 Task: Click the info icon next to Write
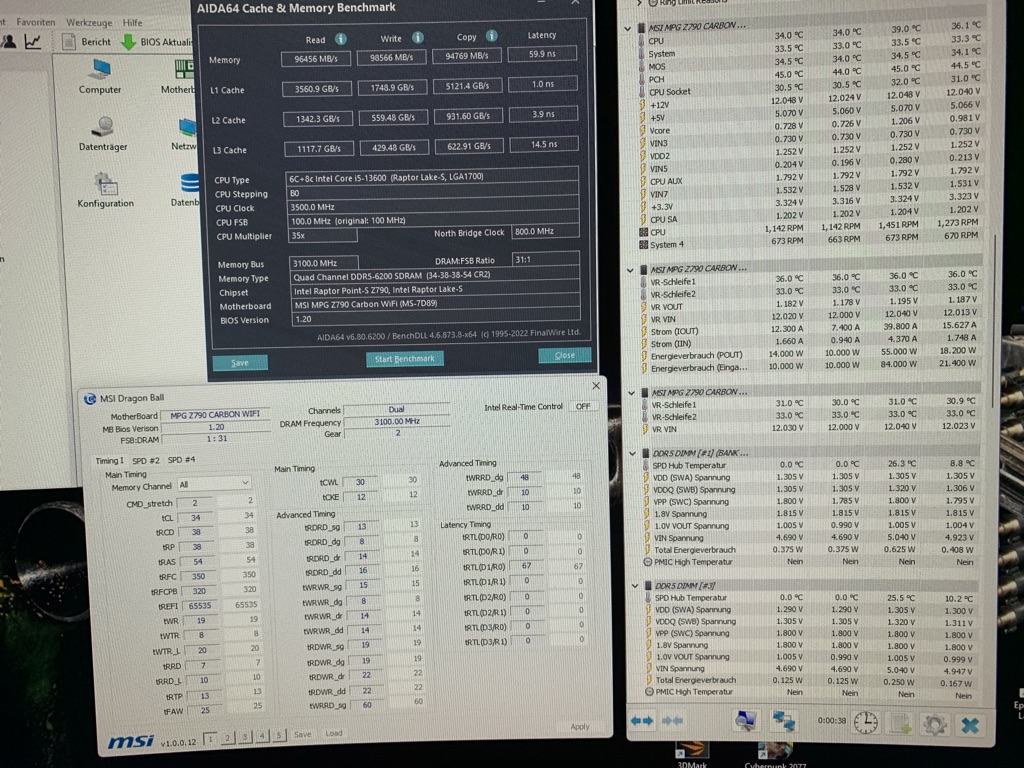[417, 37]
